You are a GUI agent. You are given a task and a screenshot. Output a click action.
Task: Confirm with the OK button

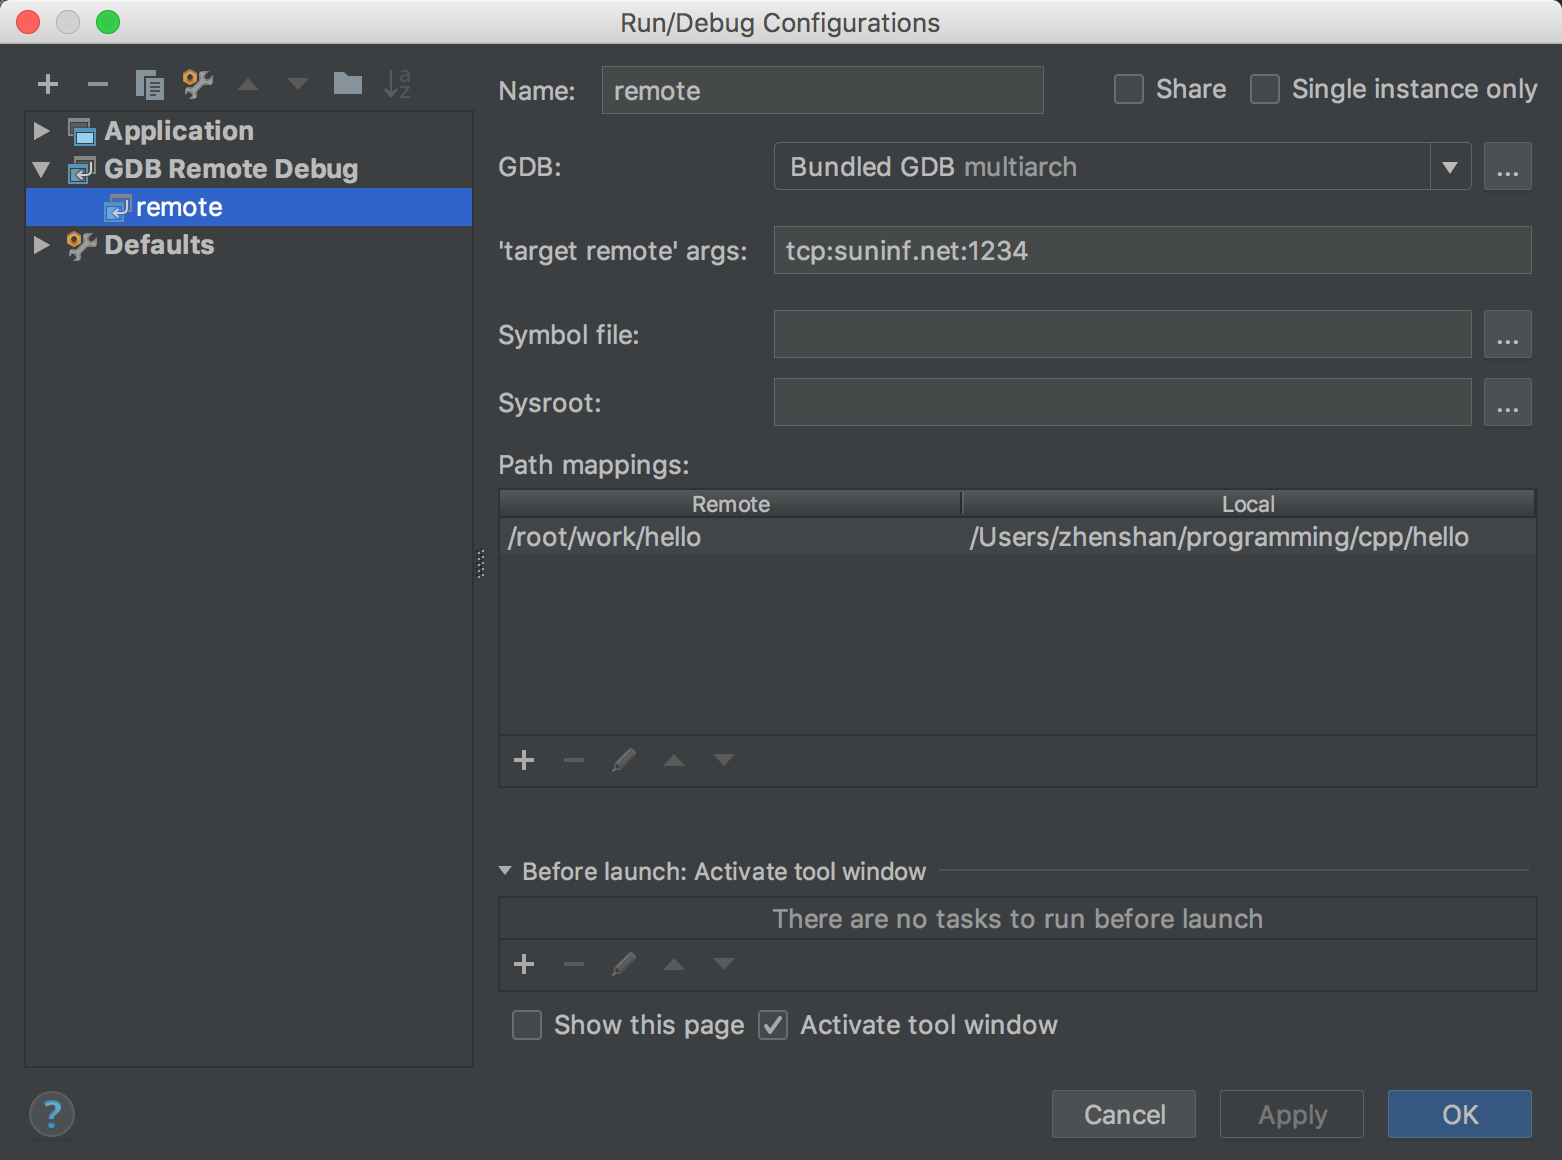pos(1460,1114)
